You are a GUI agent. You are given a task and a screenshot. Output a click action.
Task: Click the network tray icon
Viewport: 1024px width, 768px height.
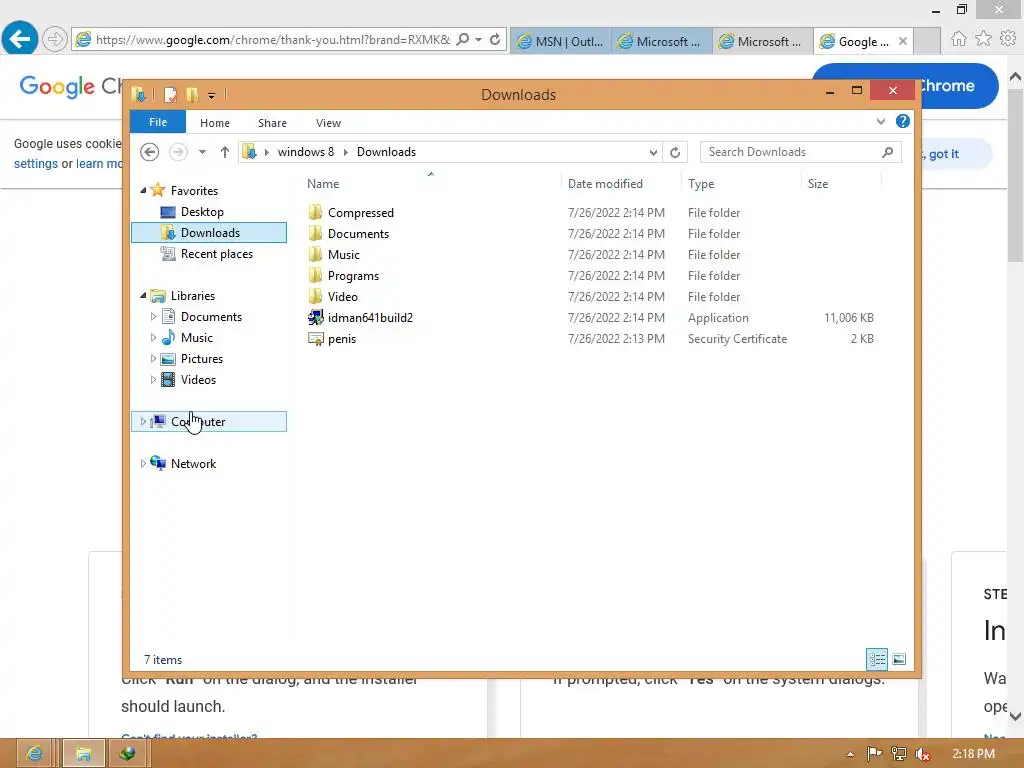point(899,754)
